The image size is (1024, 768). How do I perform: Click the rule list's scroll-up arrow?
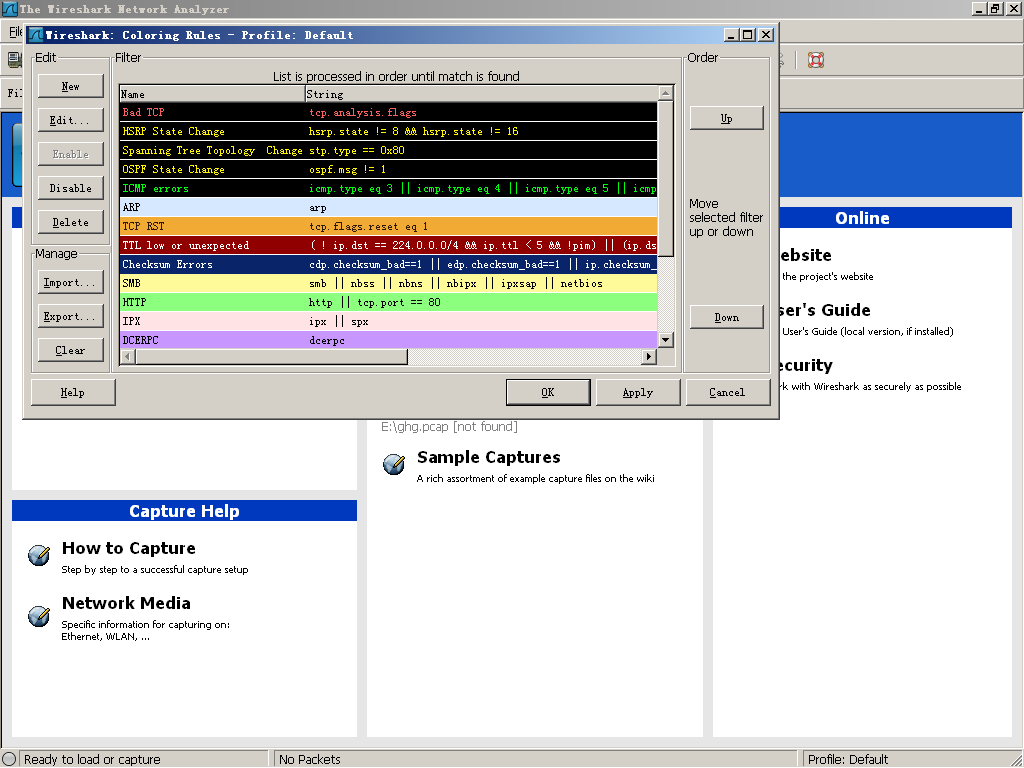coord(665,93)
